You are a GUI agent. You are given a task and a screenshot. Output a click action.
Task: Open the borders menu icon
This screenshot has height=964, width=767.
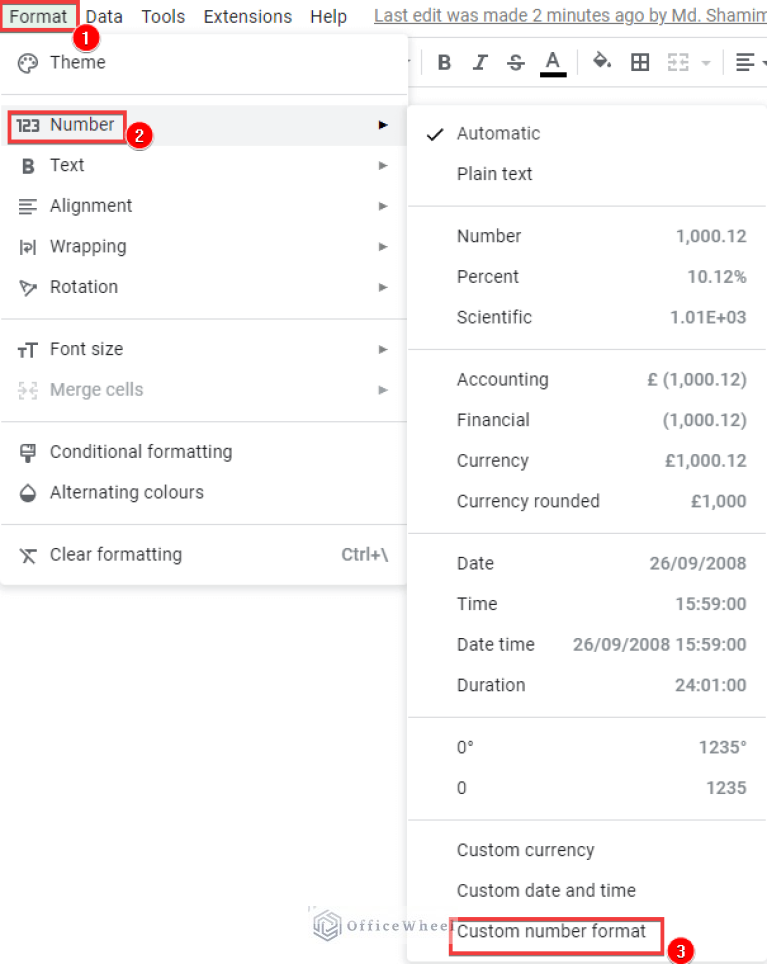[x=640, y=62]
